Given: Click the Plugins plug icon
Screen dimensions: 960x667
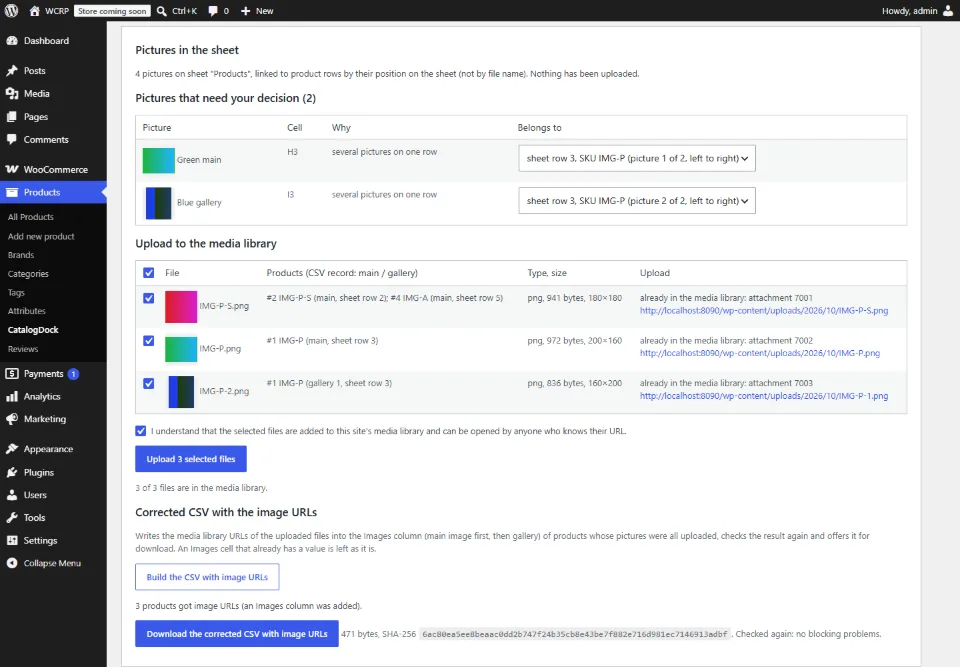Looking at the screenshot, I should pyautogui.click(x=12, y=472).
